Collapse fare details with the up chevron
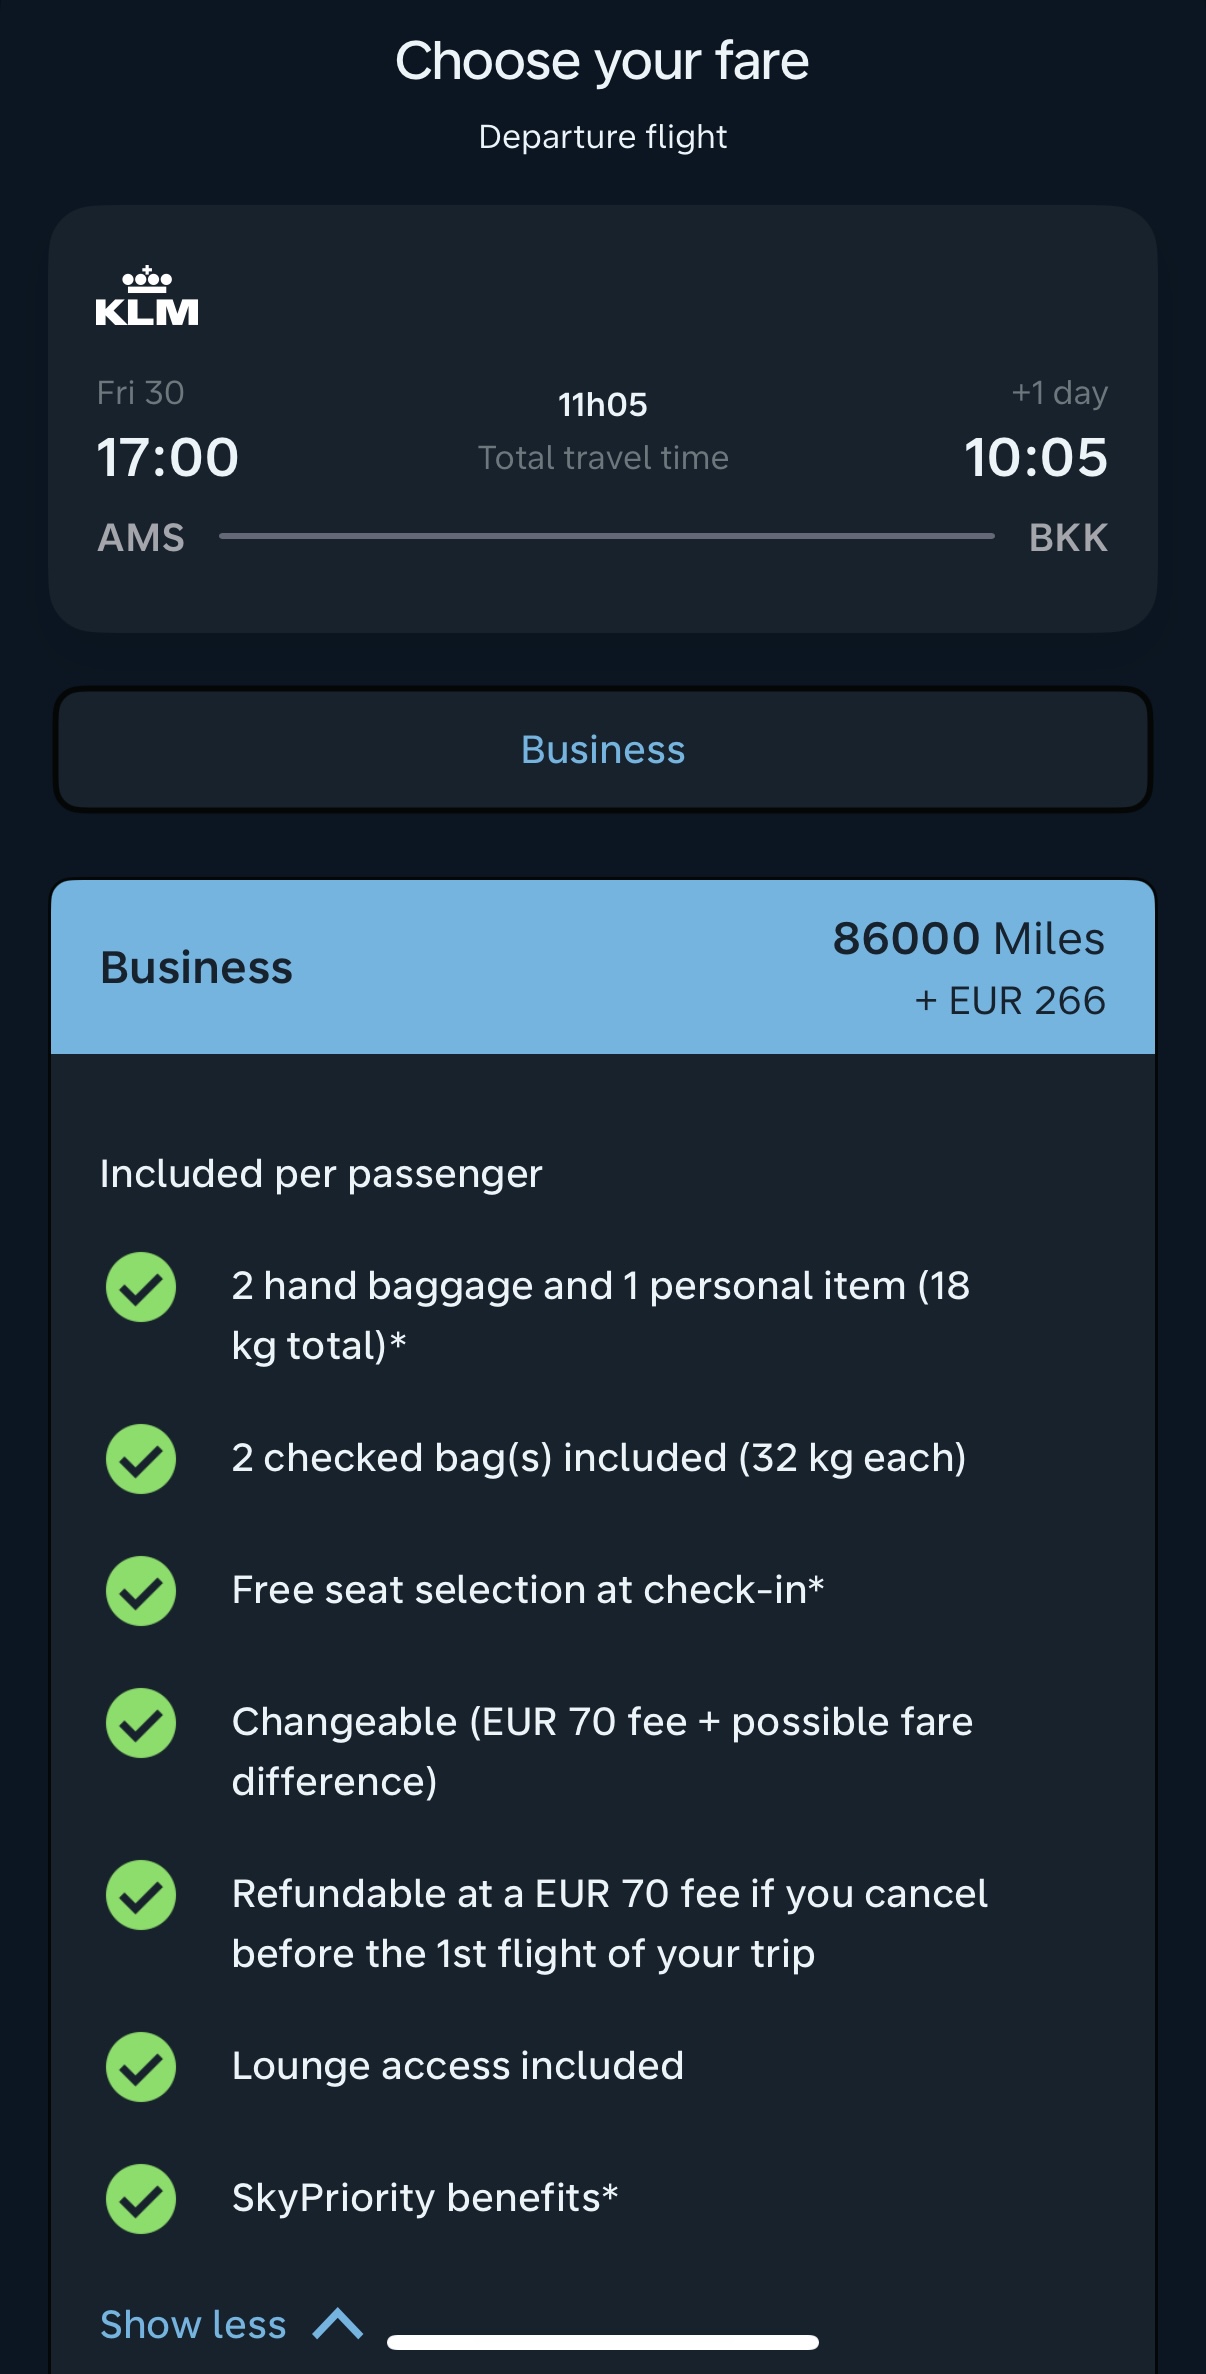 338,2324
